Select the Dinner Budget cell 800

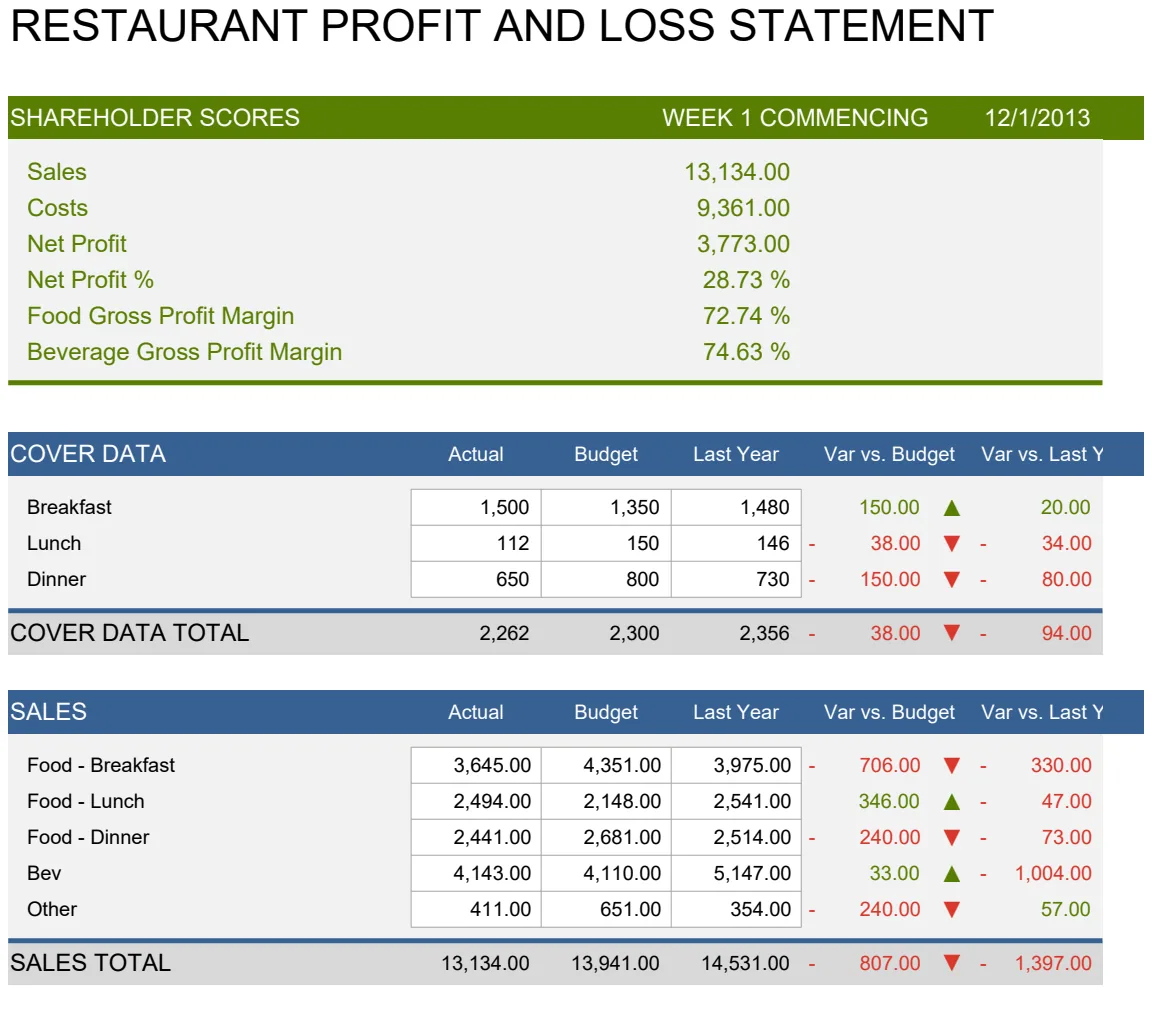point(606,579)
